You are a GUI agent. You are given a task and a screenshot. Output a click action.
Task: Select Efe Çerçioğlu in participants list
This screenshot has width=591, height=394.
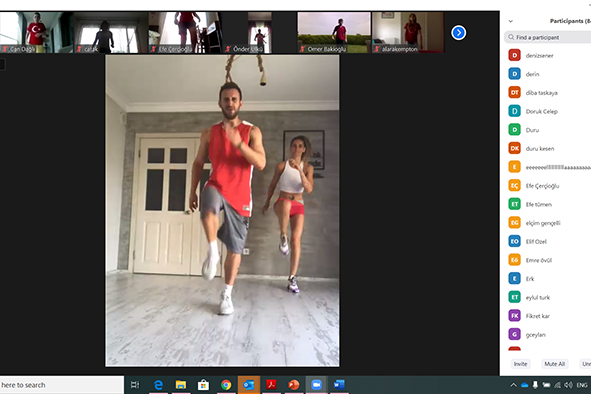(x=547, y=186)
